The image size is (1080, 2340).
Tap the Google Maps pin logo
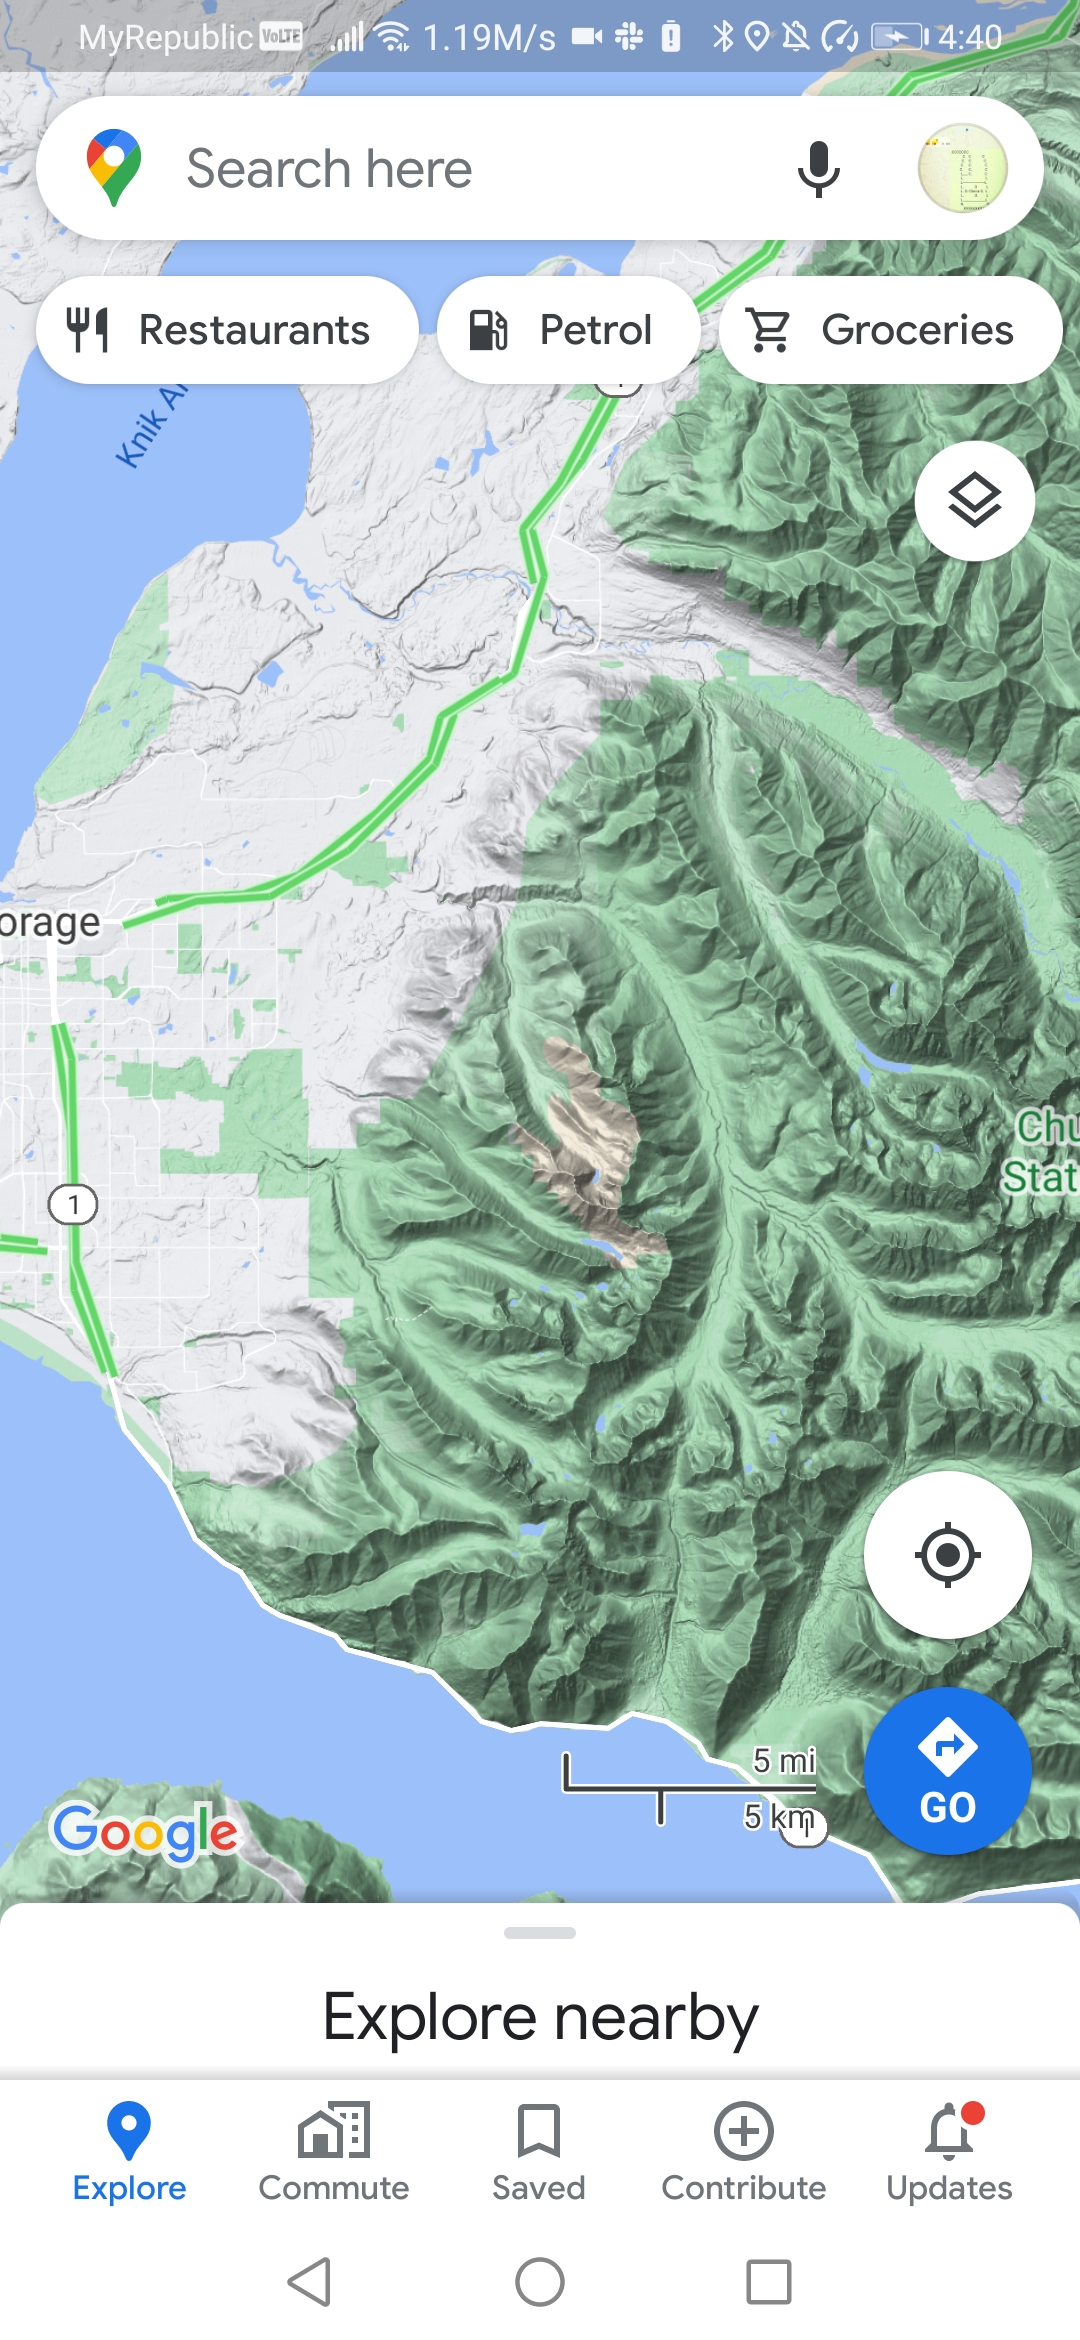pos(114,168)
